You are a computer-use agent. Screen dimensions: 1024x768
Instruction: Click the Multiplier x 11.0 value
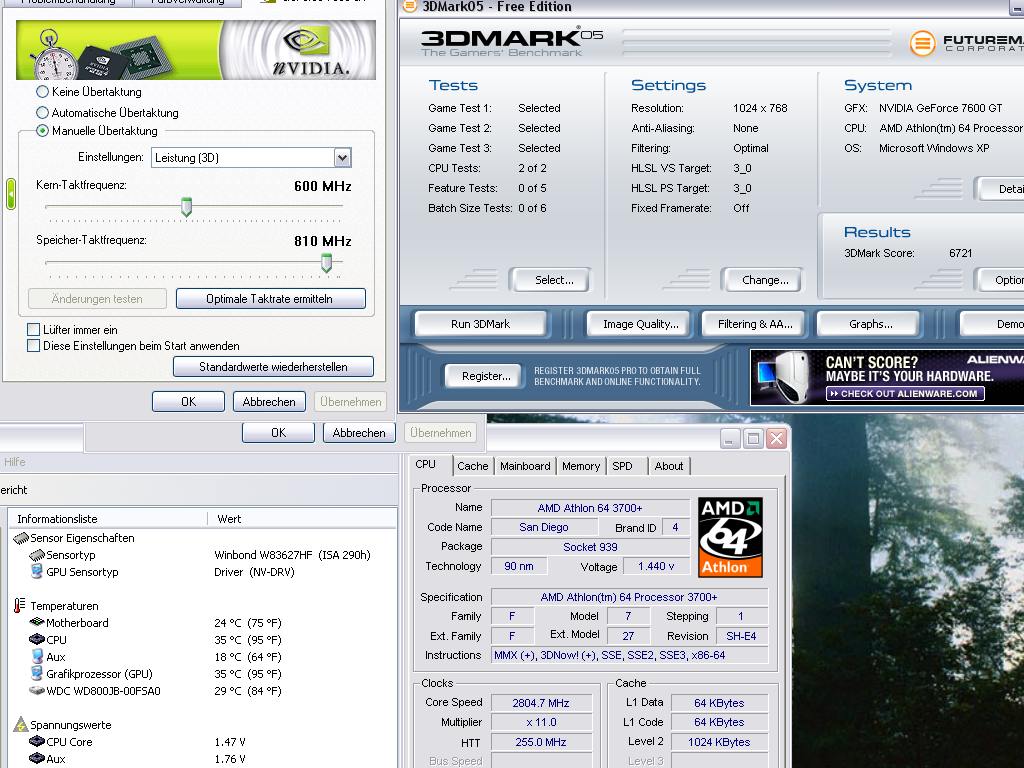(x=541, y=722)
